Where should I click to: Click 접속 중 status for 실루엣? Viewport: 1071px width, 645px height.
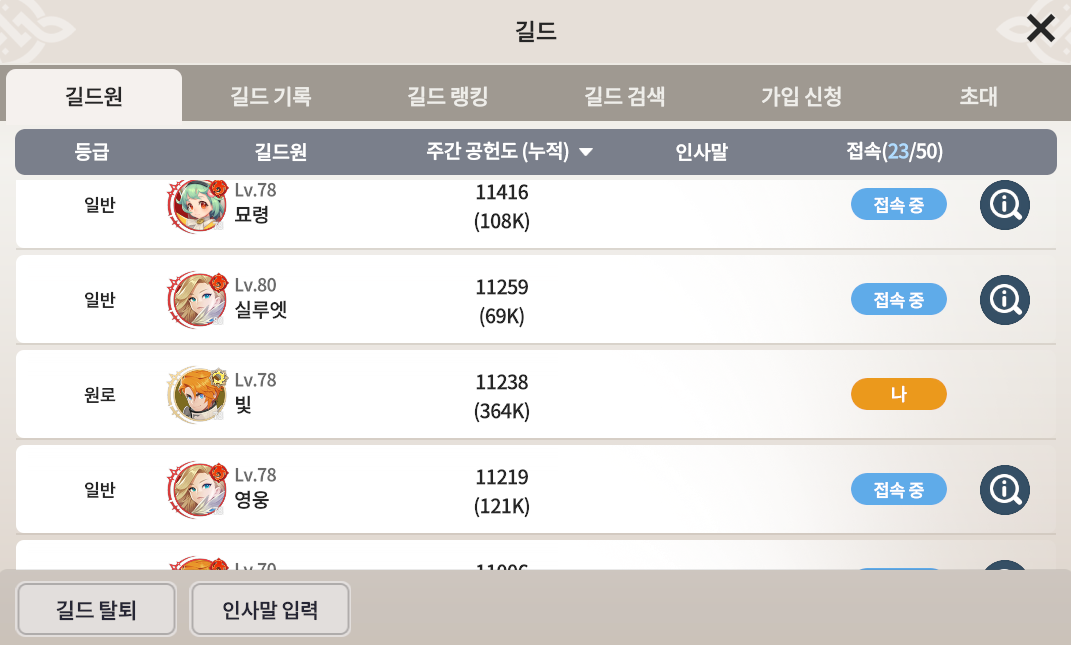[x=898, y=299]
